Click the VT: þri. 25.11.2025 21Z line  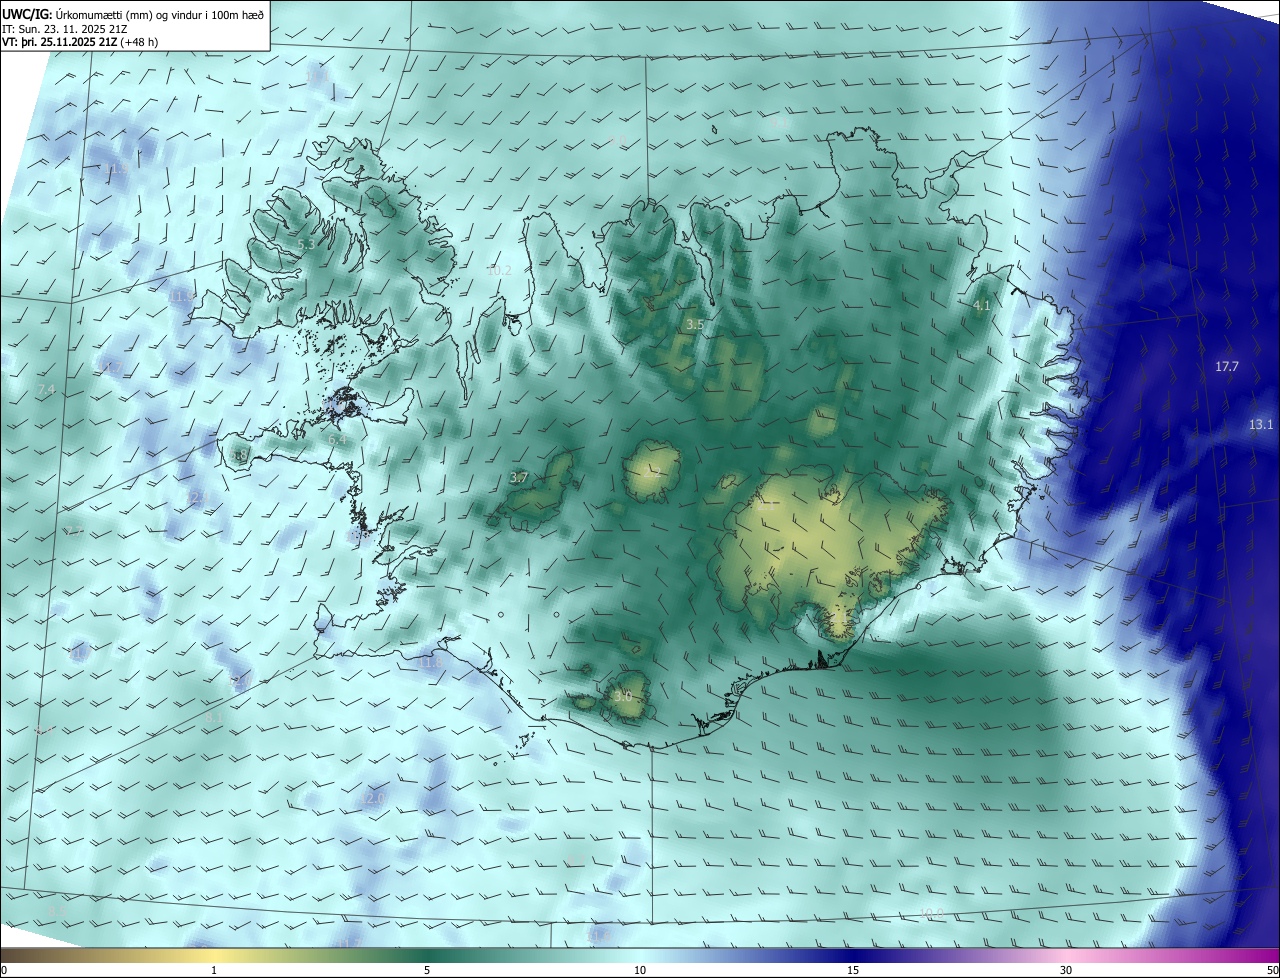click(80, 42)
